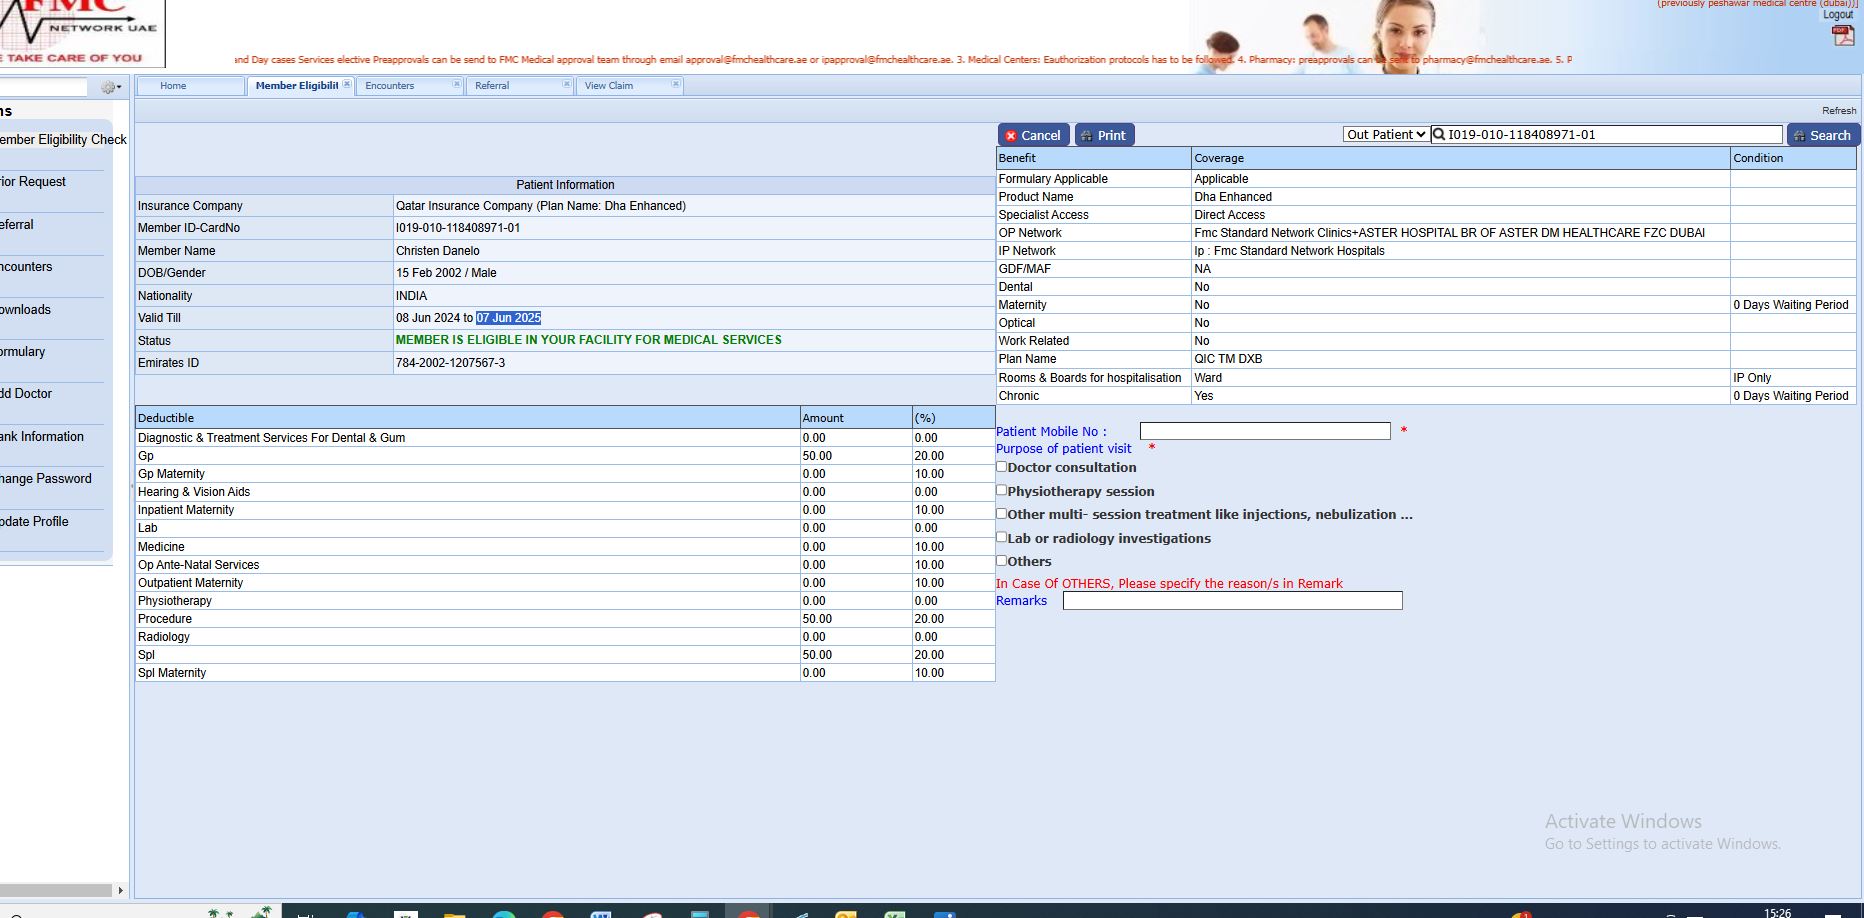1864x918 pixels.
Task: Close the Referral tab with x icon
Action: point(566,85)
